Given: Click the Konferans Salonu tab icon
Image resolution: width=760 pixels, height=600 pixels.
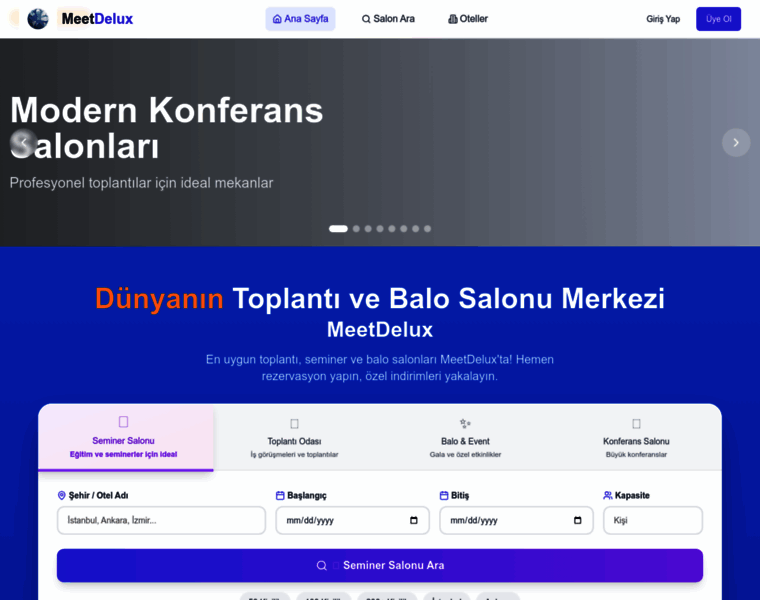Looking at the screenshot, I should coord(636,423).
